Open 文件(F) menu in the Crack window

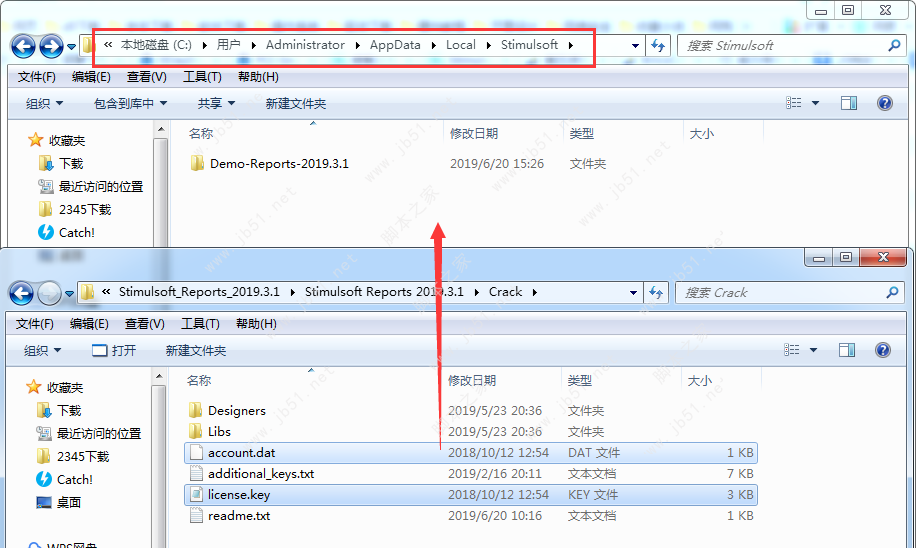[34, 324]
